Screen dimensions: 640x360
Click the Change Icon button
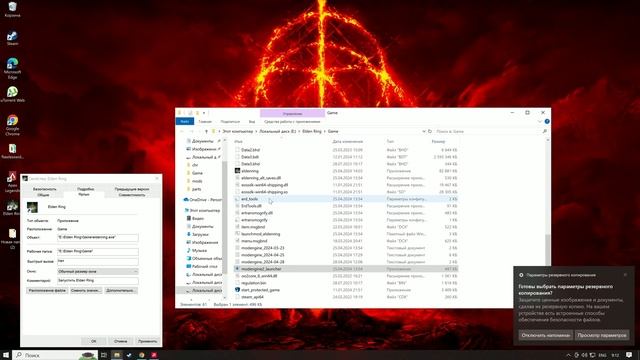86,291
